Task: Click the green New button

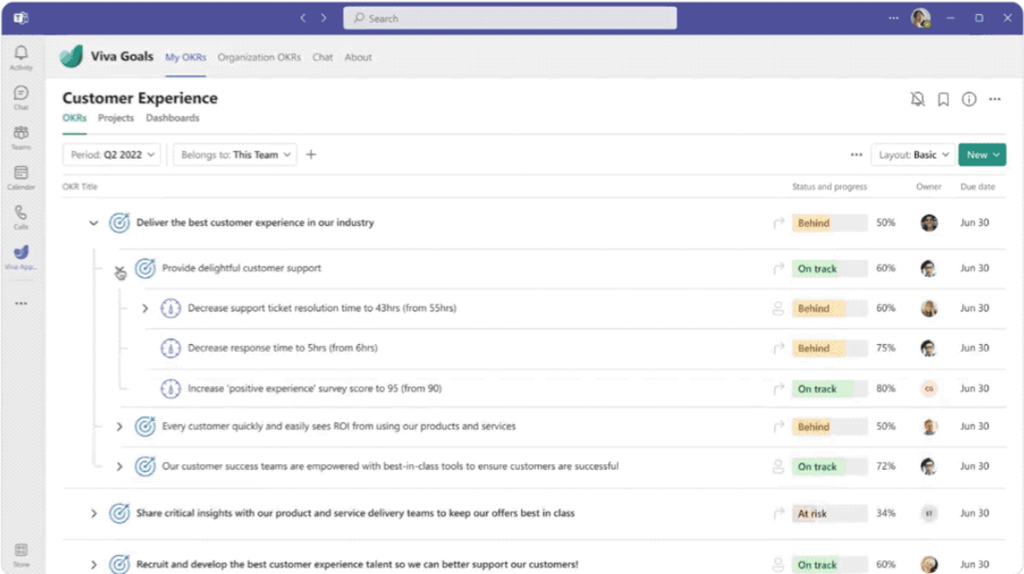Action: [x=982, y=155]
